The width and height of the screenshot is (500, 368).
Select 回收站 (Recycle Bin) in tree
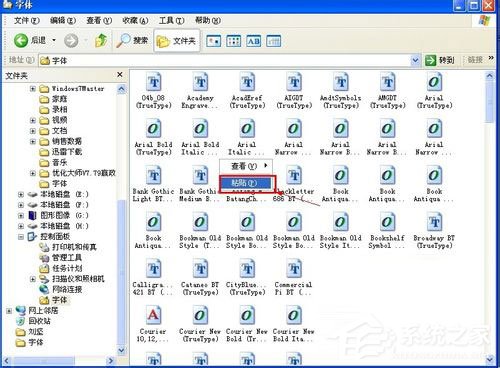33,321
